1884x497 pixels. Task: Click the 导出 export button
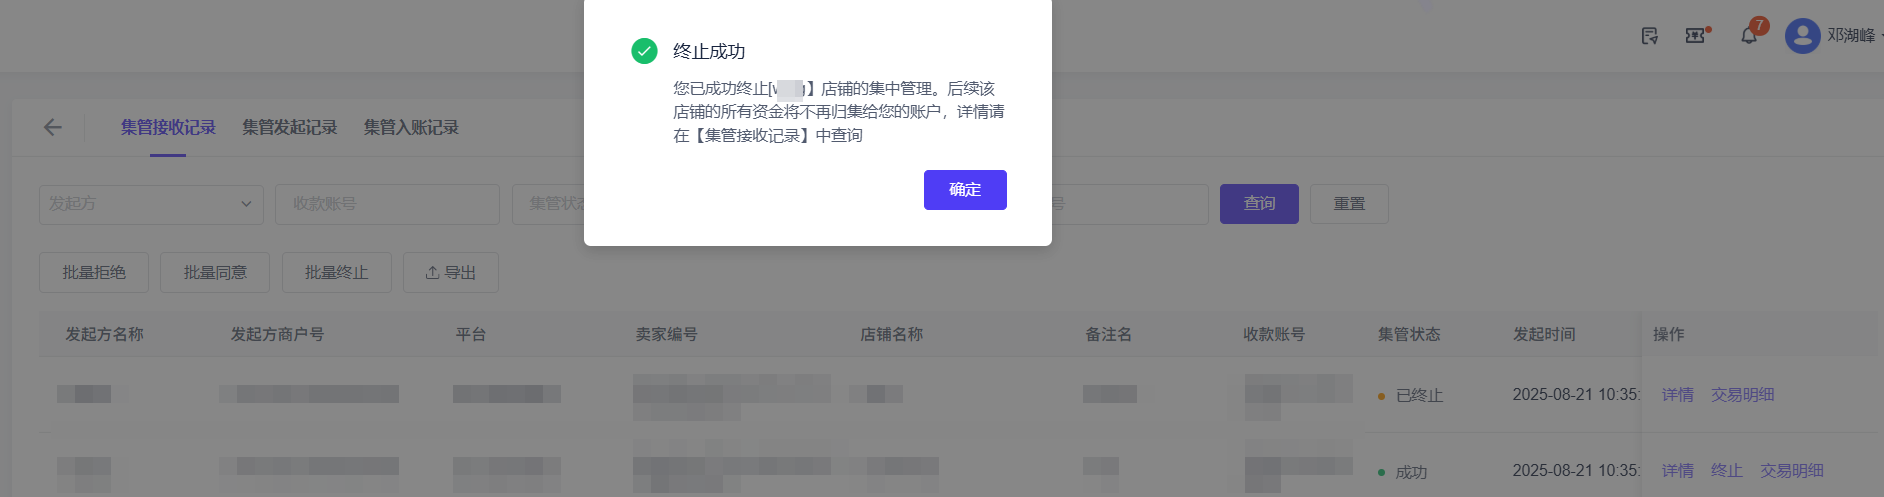pyautogui.click(x=450, y=272)
